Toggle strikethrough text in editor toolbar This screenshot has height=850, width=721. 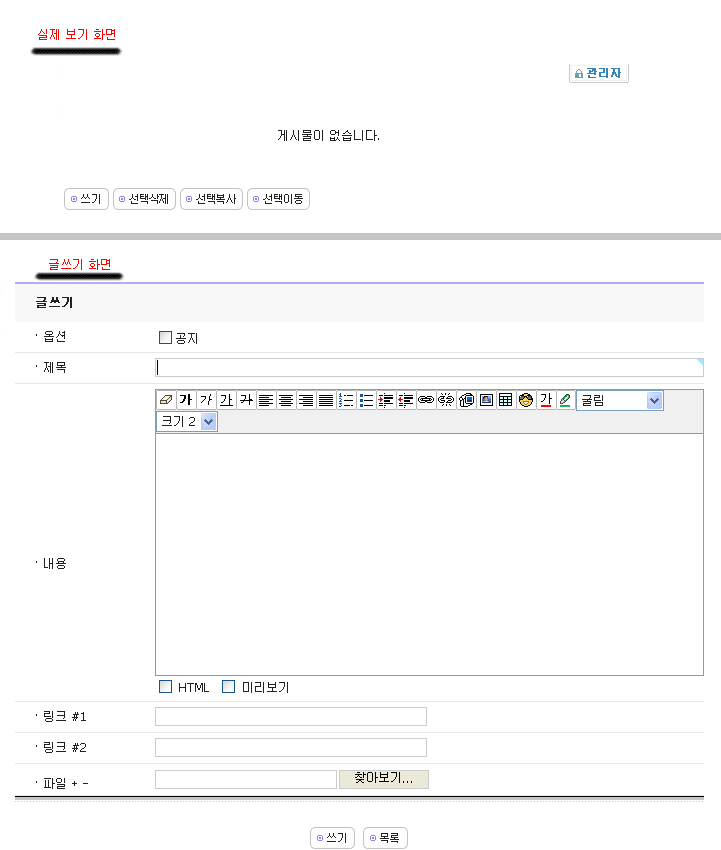(x=246, y=400)
